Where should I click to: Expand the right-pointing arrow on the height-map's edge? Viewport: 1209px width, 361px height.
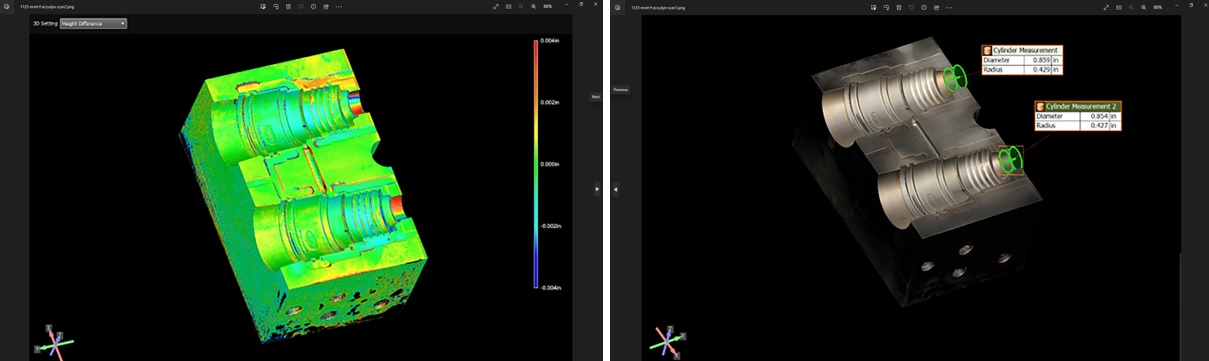pos(596,188)
